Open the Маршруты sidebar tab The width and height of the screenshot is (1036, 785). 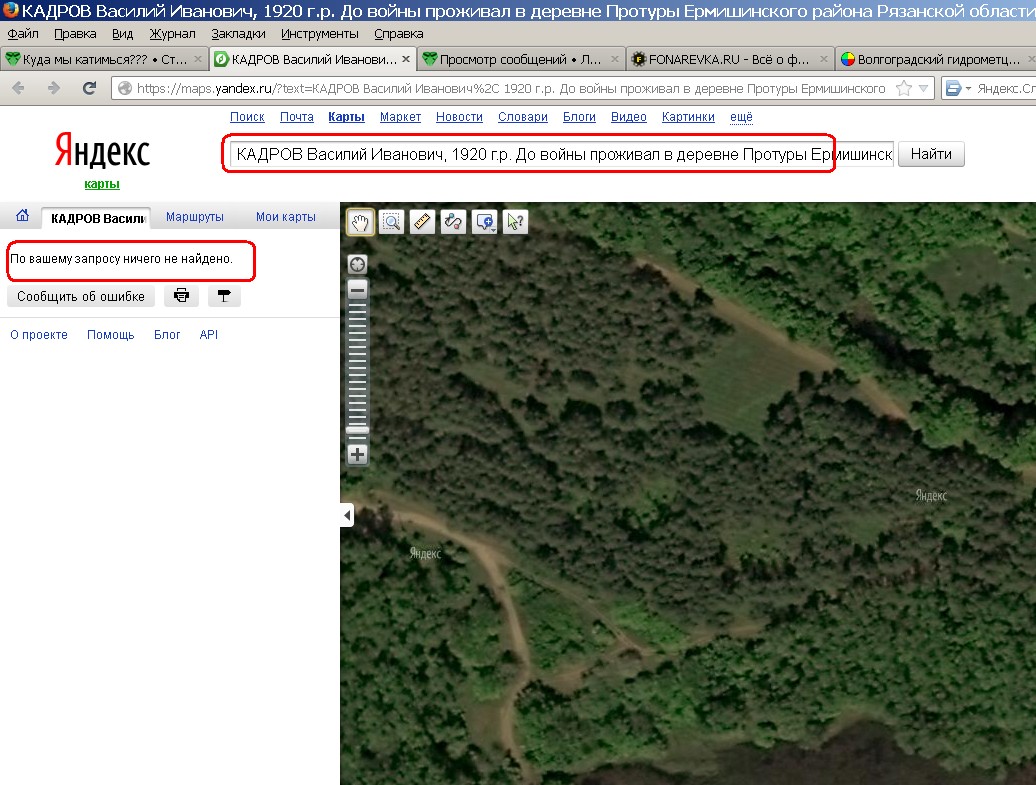pos(195,217)
